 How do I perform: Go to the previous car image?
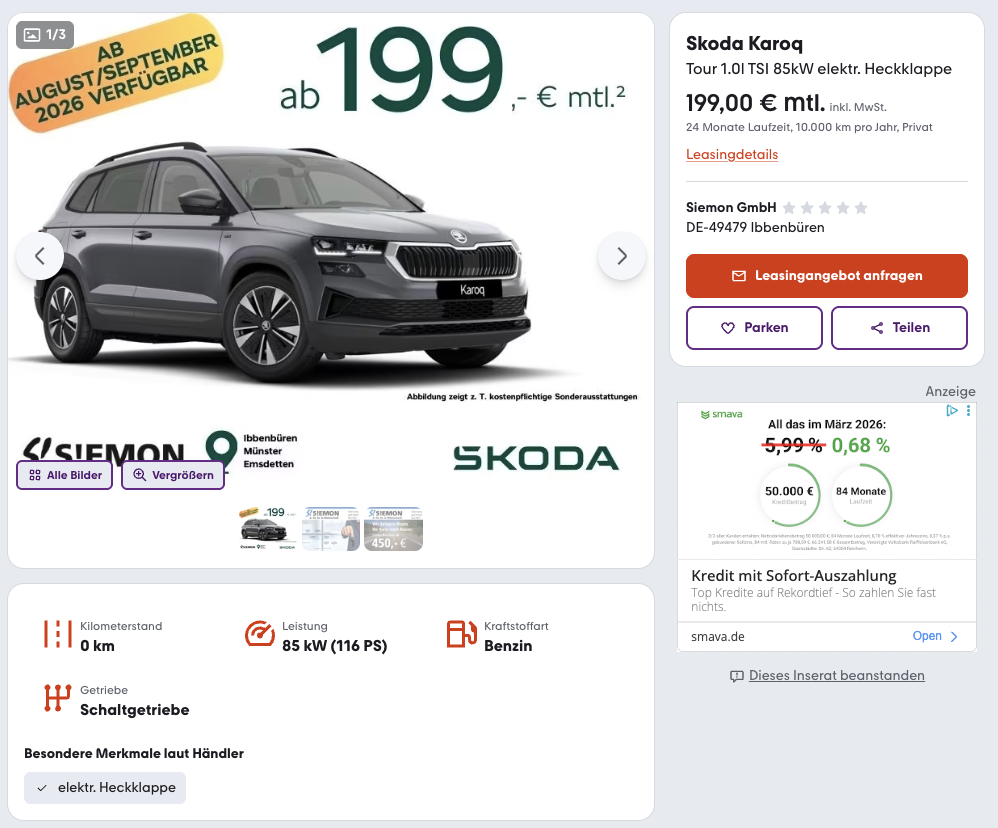pyautogui.click(x=40, y=256)
